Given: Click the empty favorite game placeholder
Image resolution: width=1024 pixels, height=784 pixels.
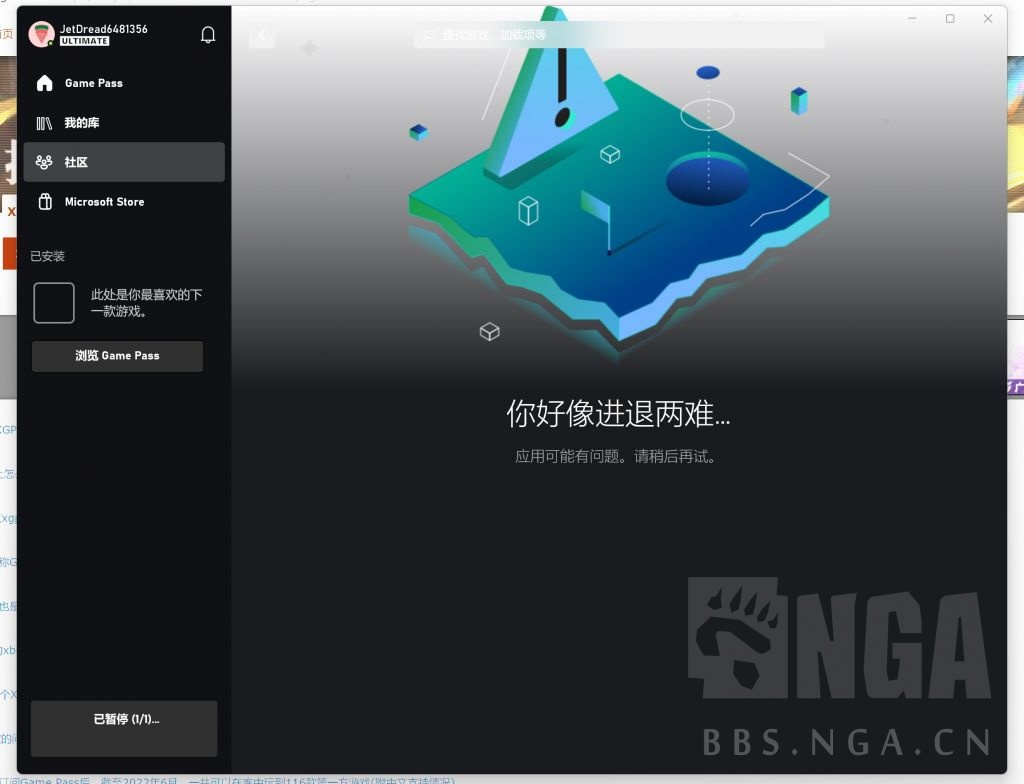Looking at the screenshot, I should (x=54, y=302).
